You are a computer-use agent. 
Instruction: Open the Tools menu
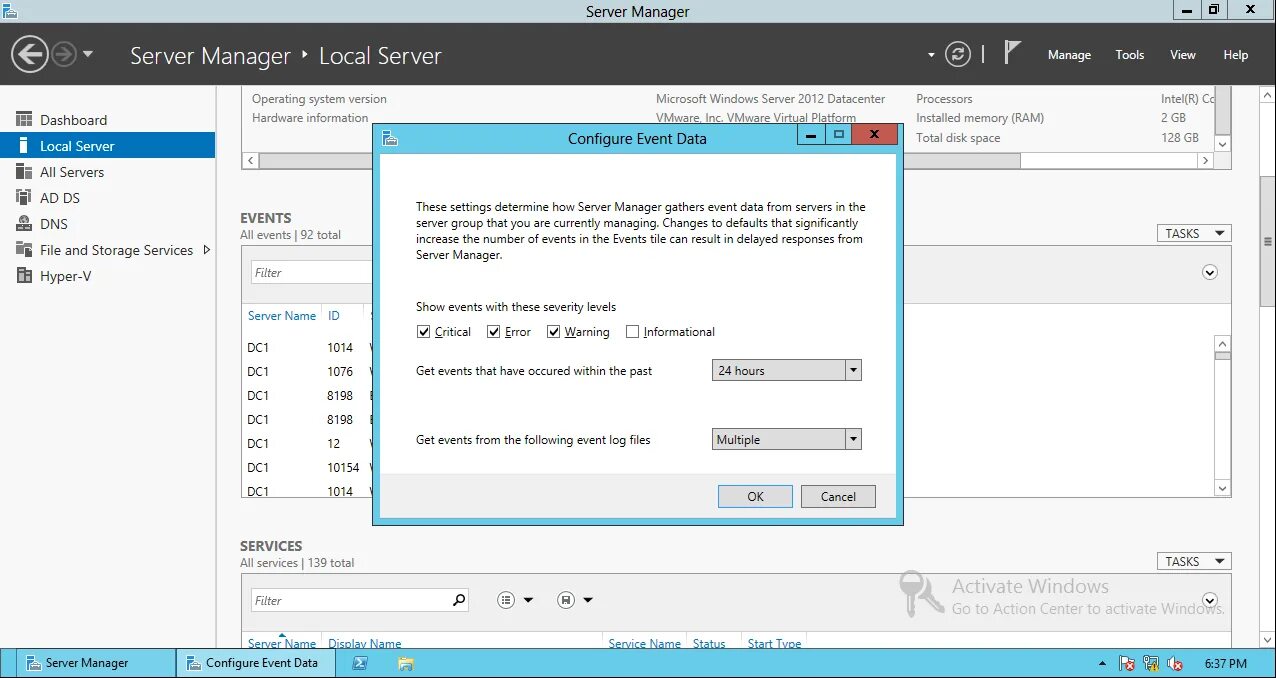(1129, 55)
